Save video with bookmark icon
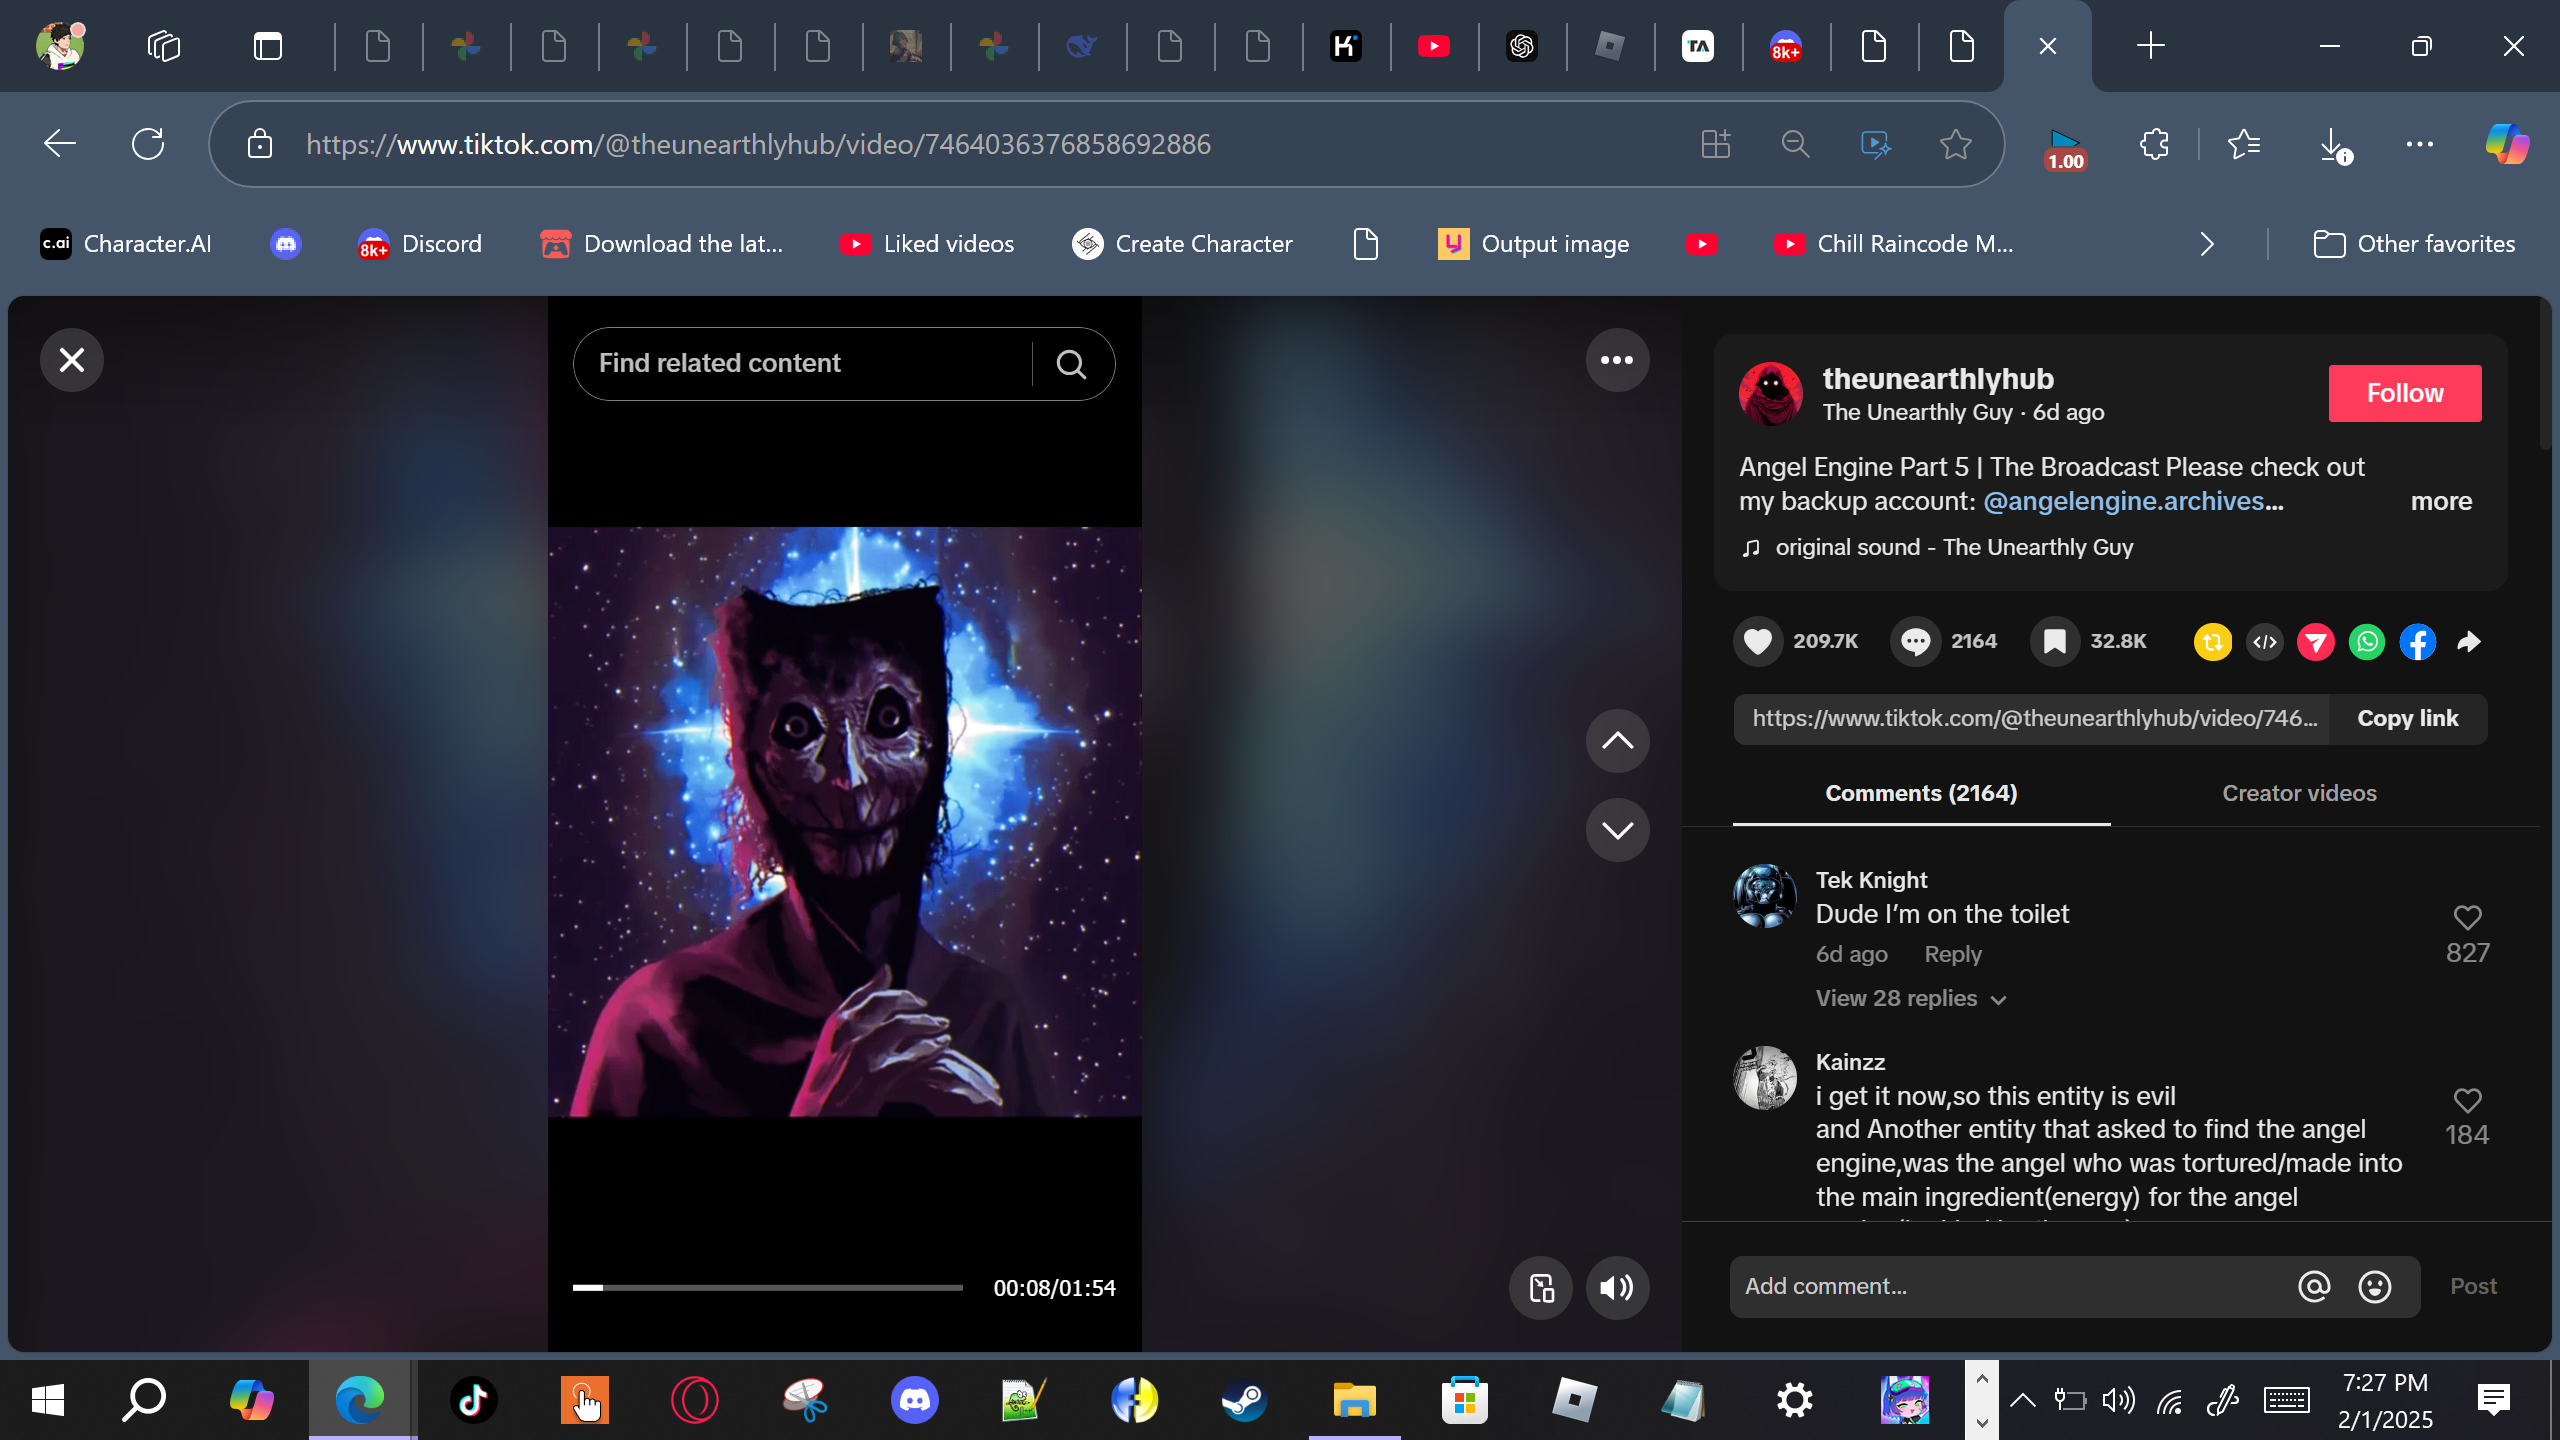Image resolution: width=2560 pixels, height=1440 pixels. [2054, 641]
